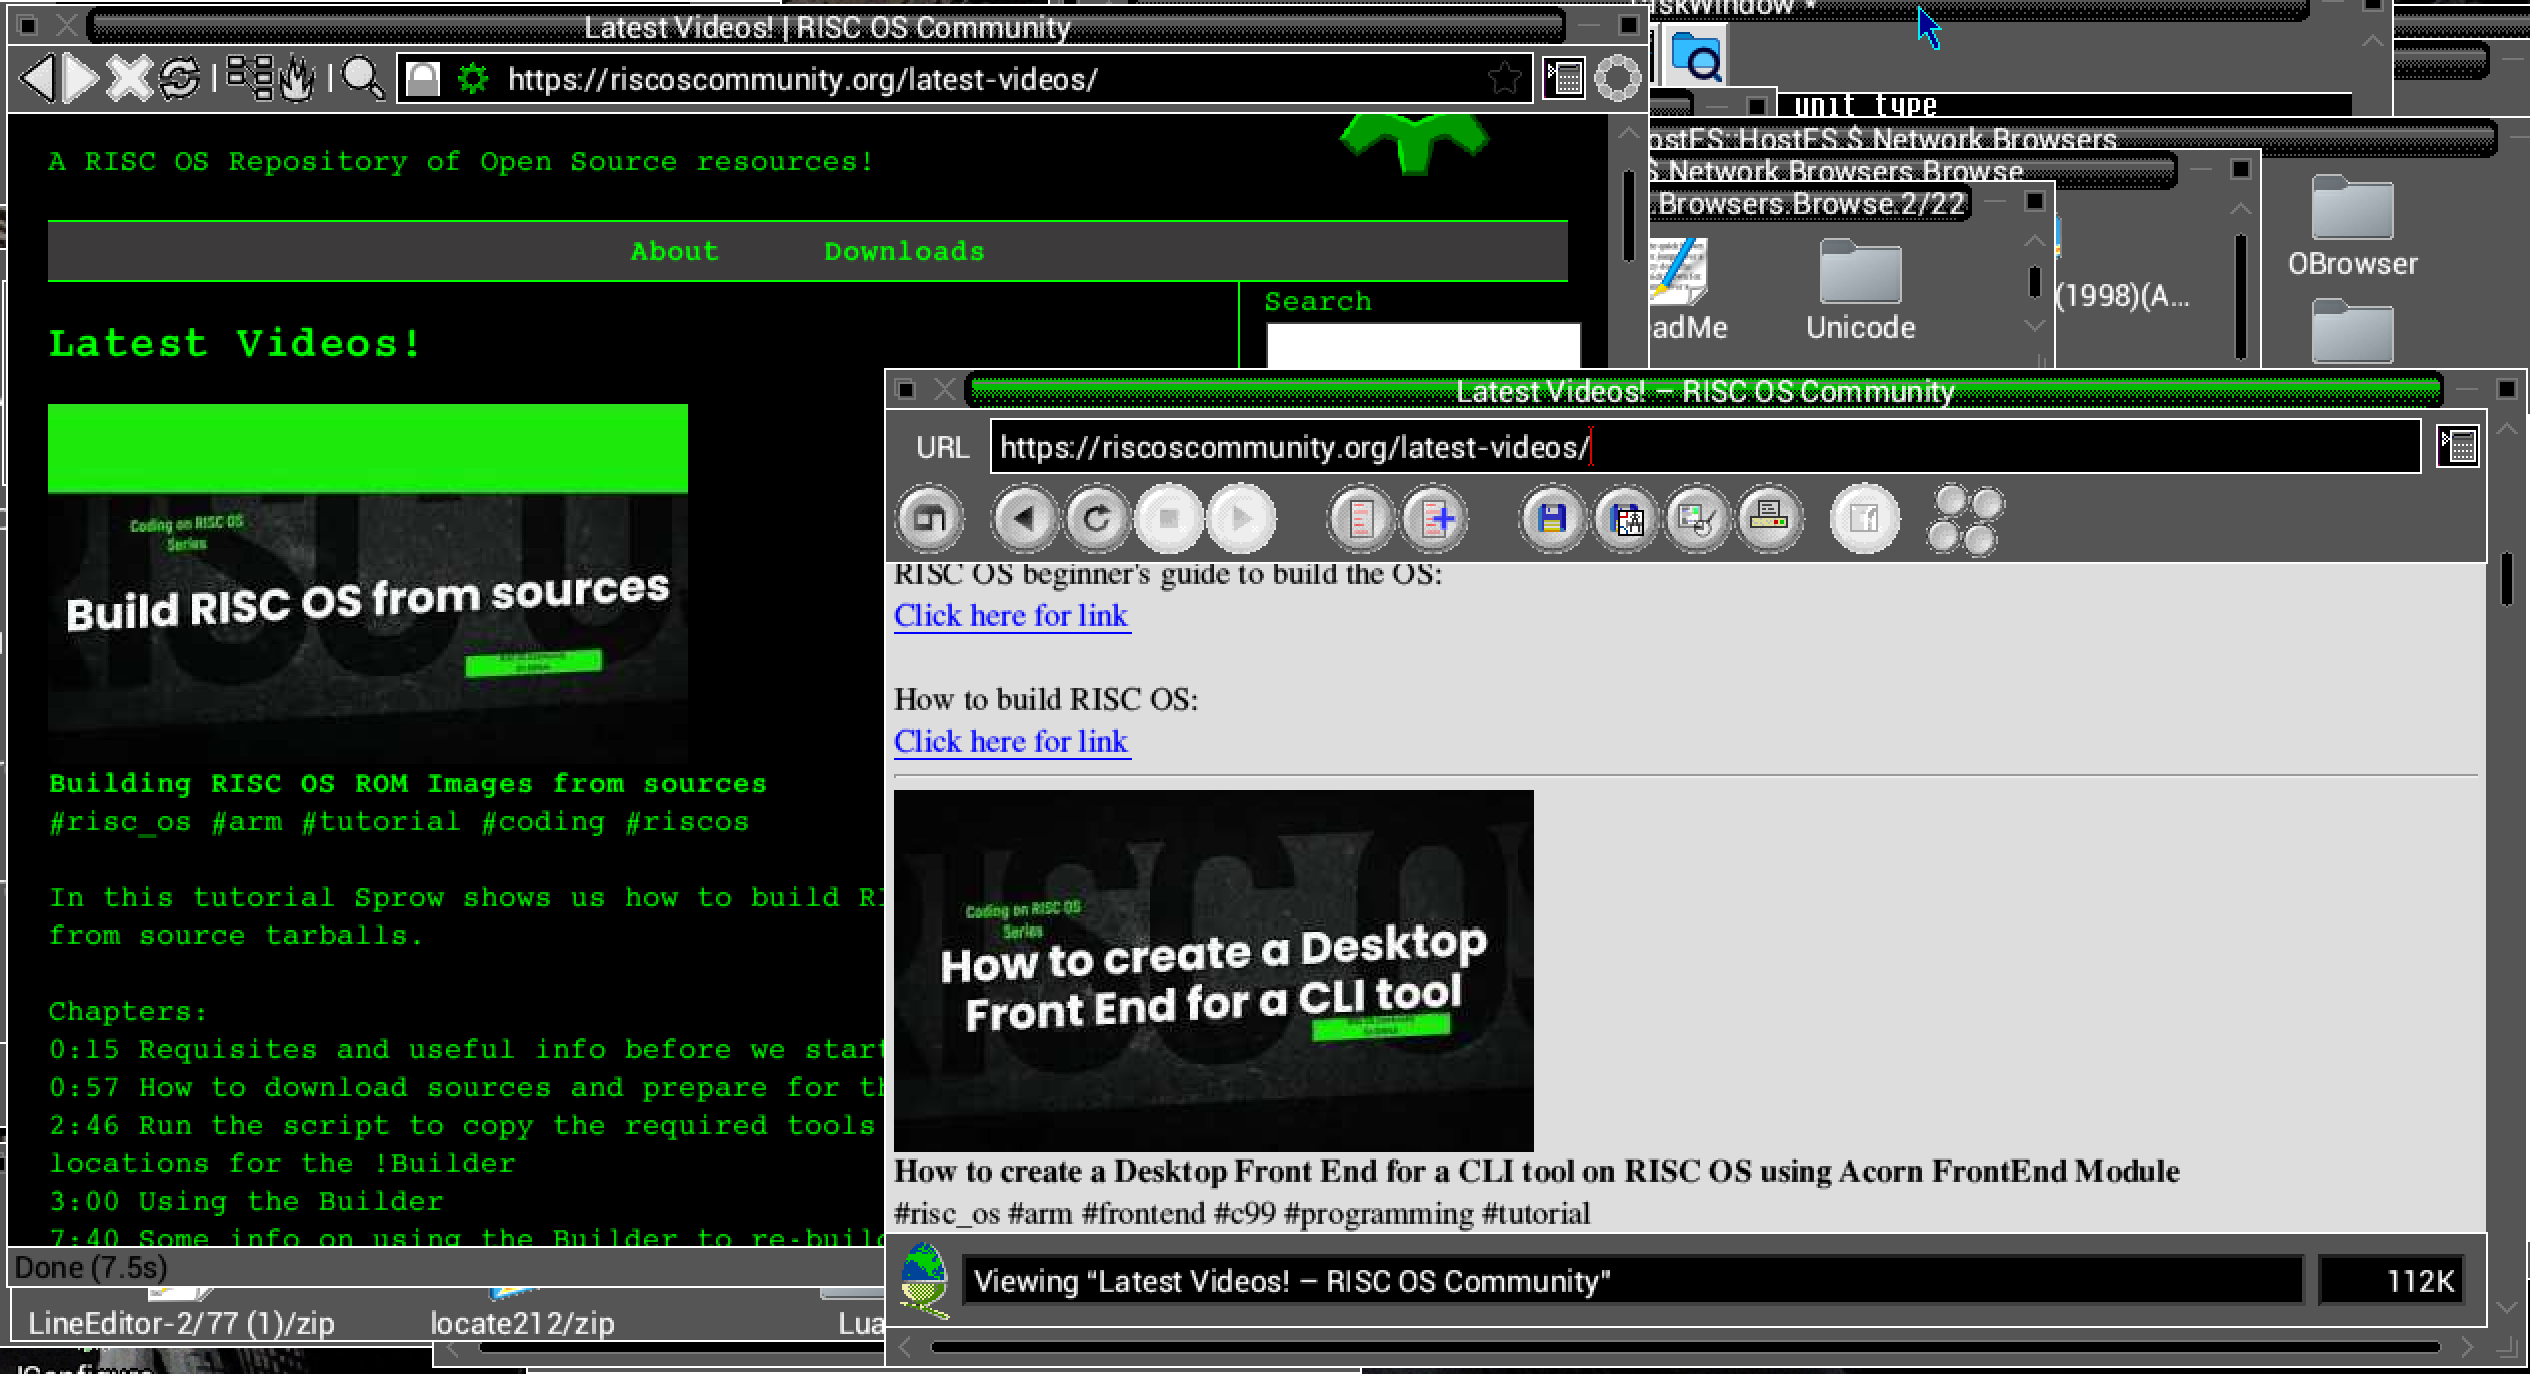2530x1374 pixels.
Task: Open the About menu item on the page
Action: [x=674, y=251]
